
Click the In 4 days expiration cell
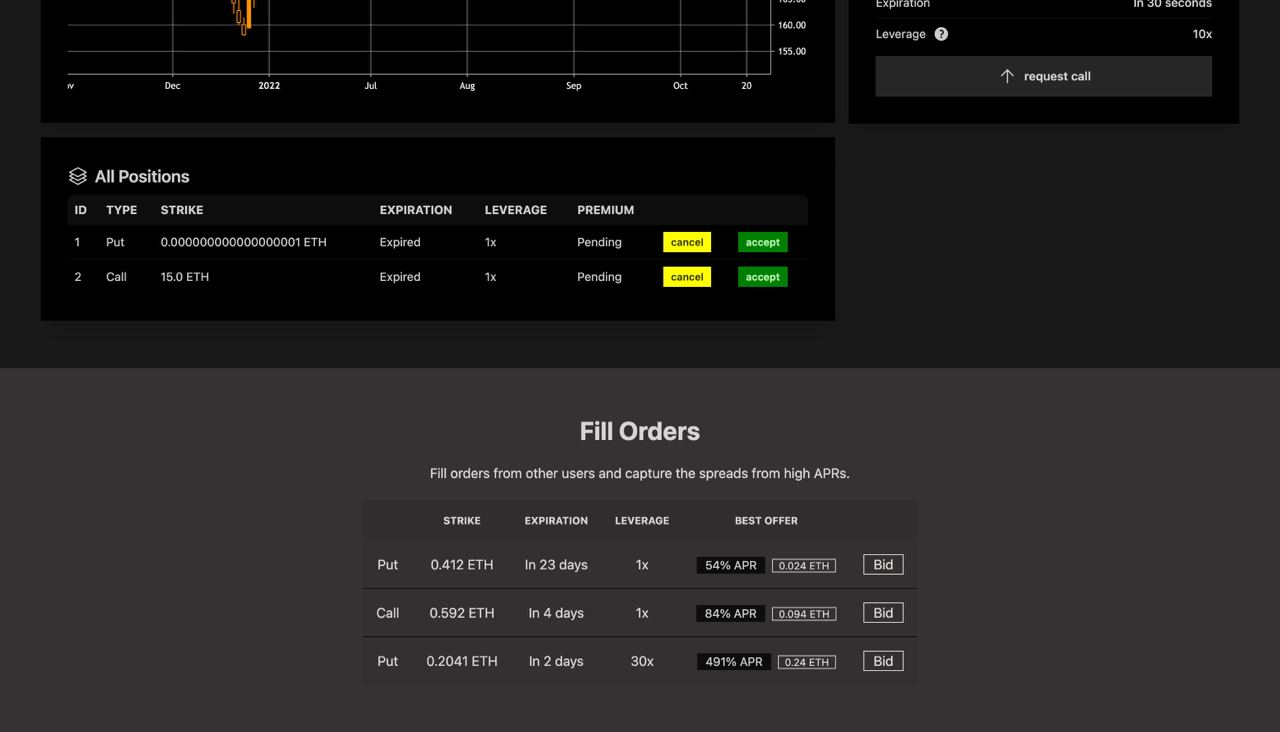[x=556, y=613]
